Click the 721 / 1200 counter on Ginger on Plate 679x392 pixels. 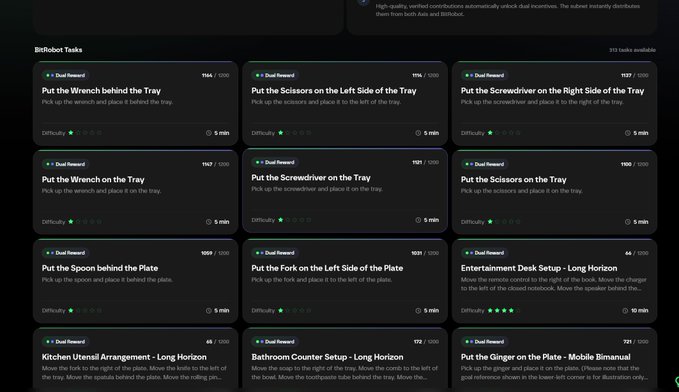(636, 342)
